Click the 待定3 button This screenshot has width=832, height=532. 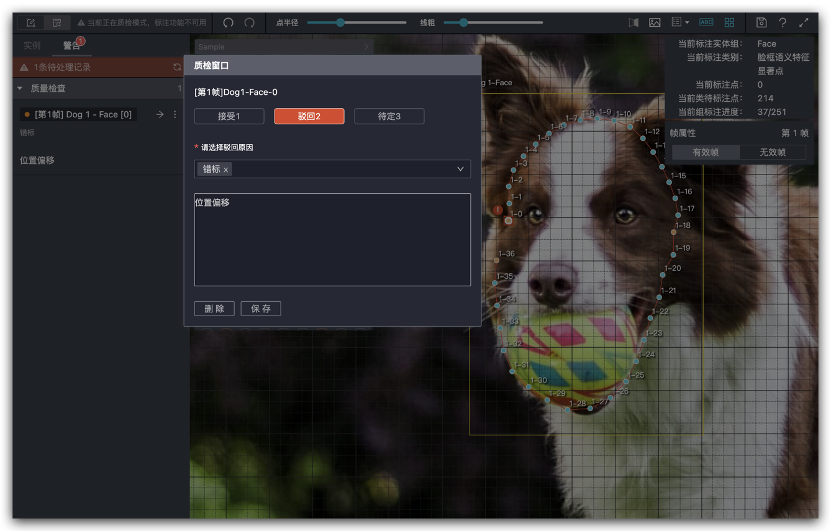tap(389, 116)
